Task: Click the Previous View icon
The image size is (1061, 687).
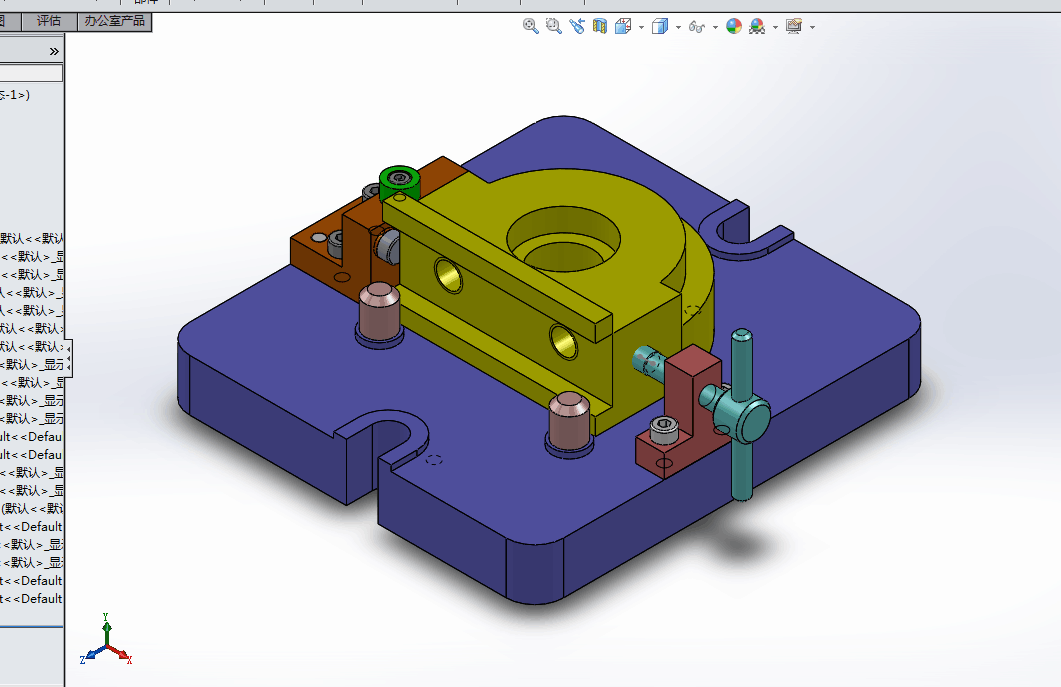Action: tap(577, 26)
